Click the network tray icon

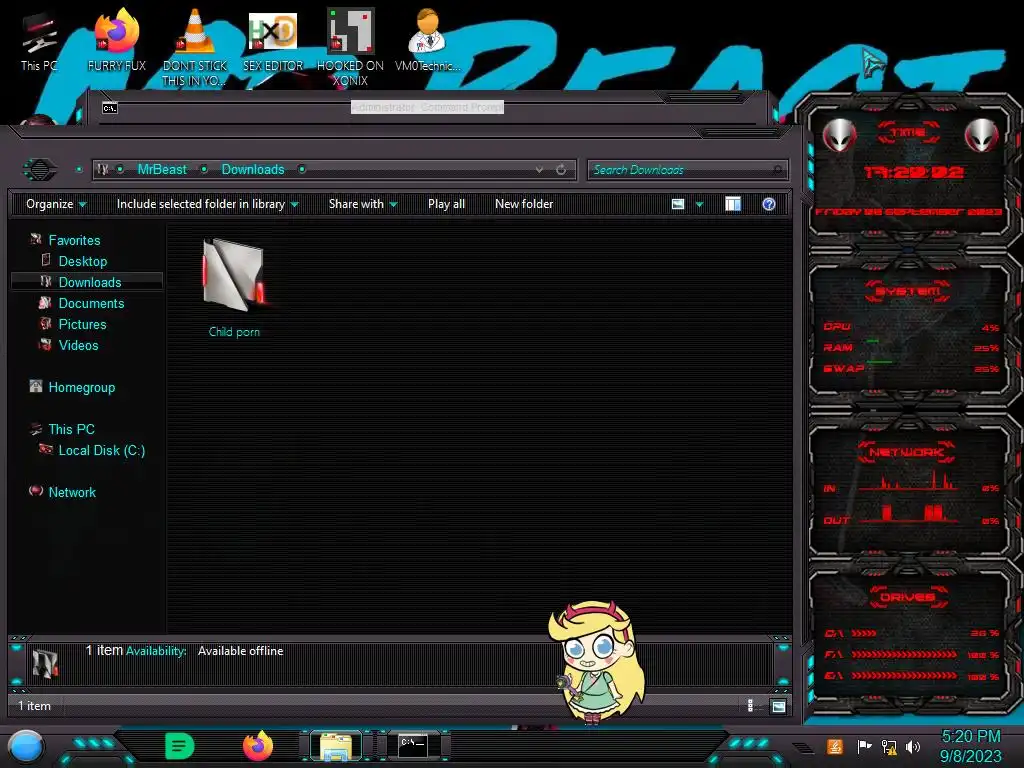(x=889, y=746)
